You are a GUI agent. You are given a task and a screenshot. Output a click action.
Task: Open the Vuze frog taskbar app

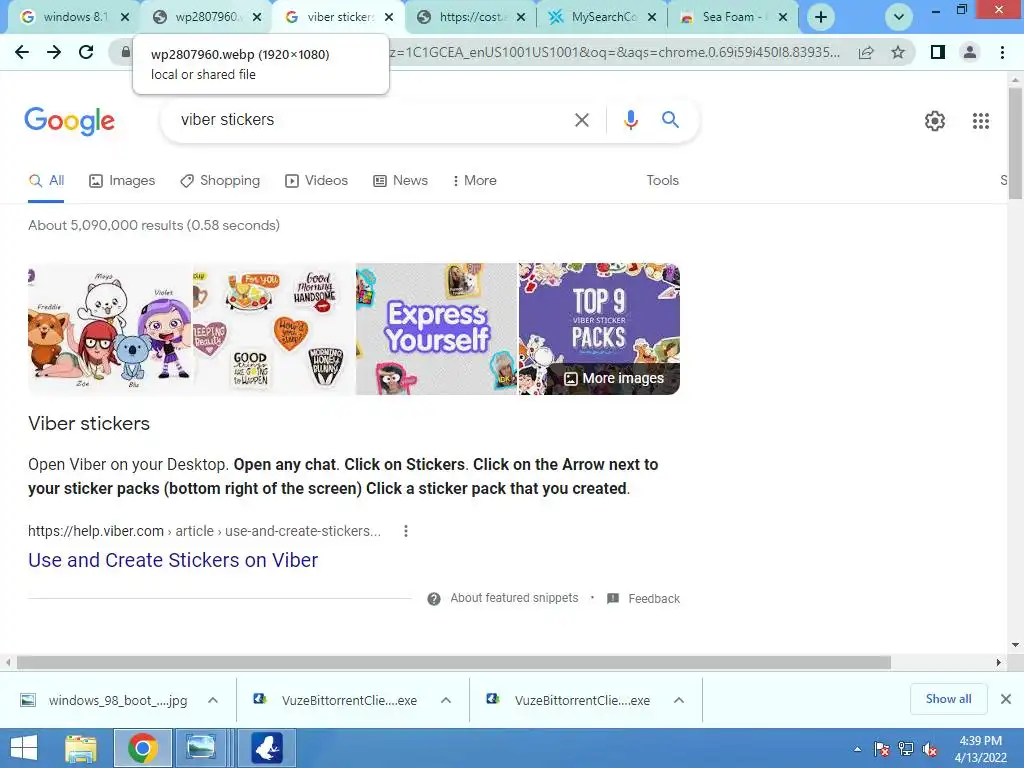pyautogui.click(x=266, y=748)
